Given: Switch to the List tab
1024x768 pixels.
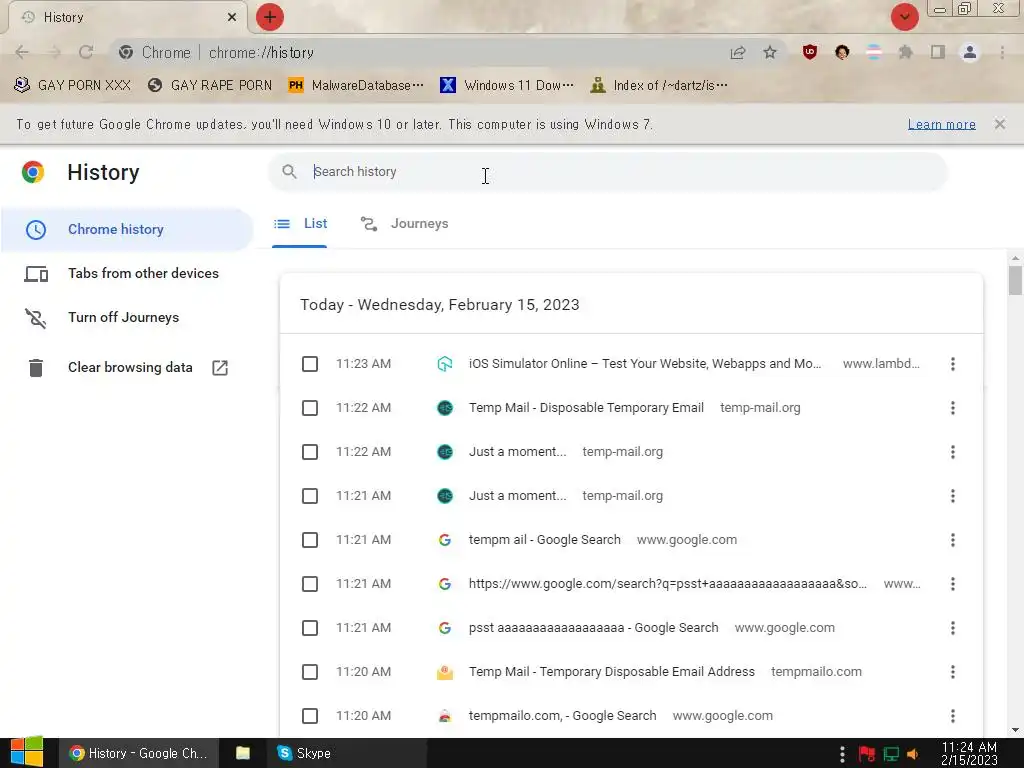Looking at the screenshot, I should click(300, 224).
